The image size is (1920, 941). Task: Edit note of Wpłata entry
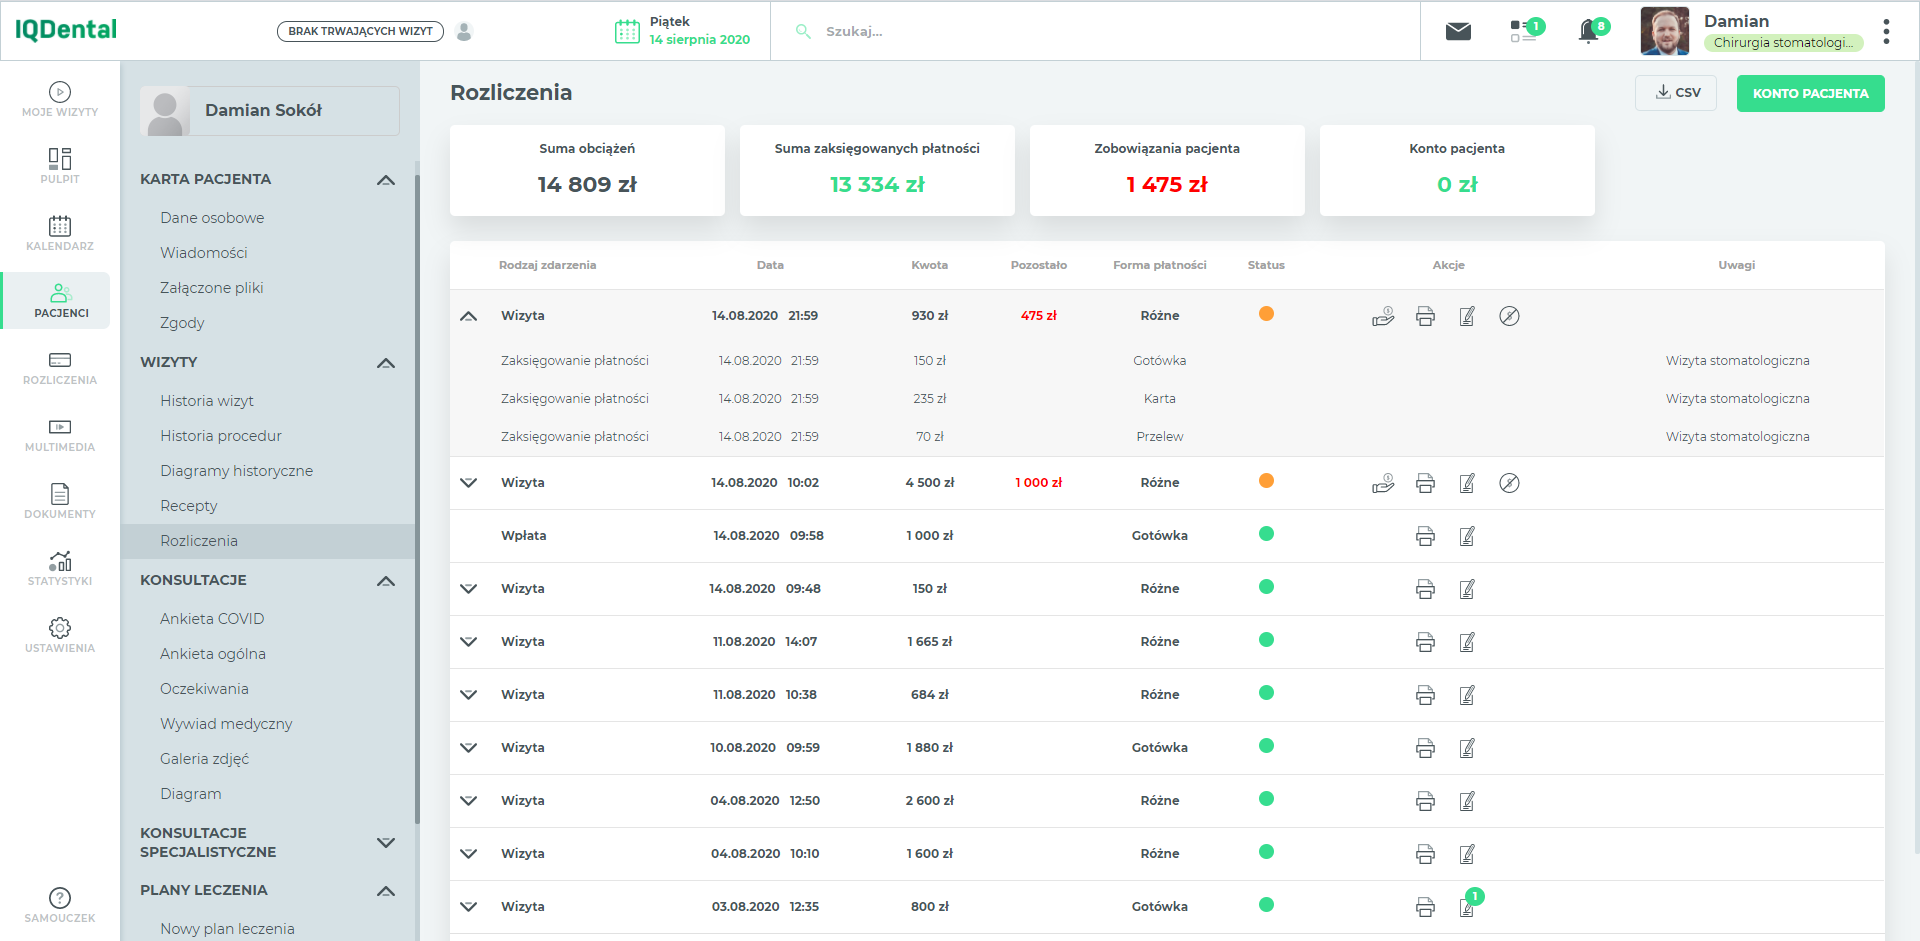pos(1467,536)
